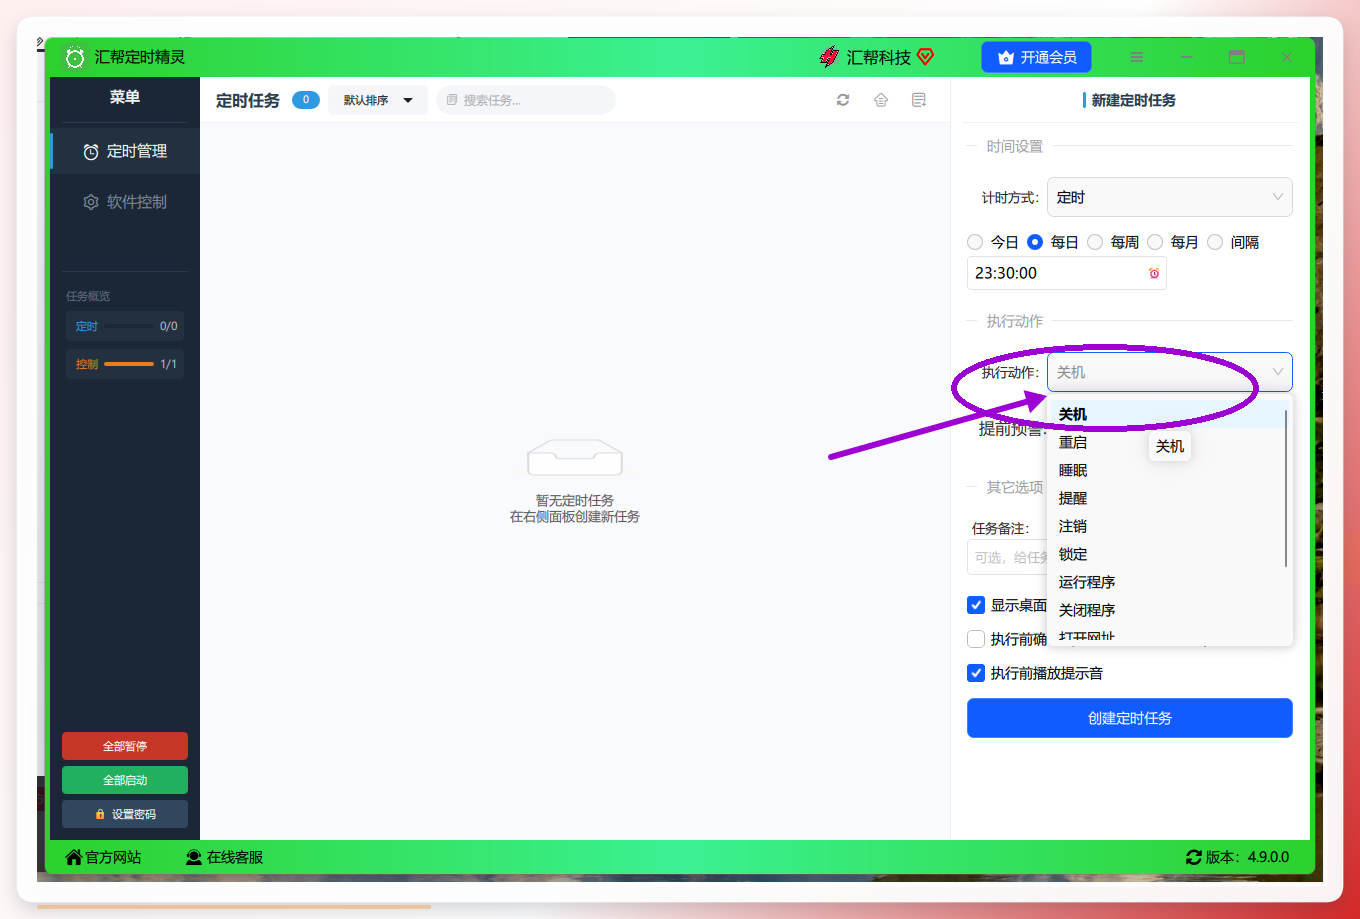The image size is (1360, 919).
Task: Open the 默认排序 sort dropdown
Action: coord(378,100)
